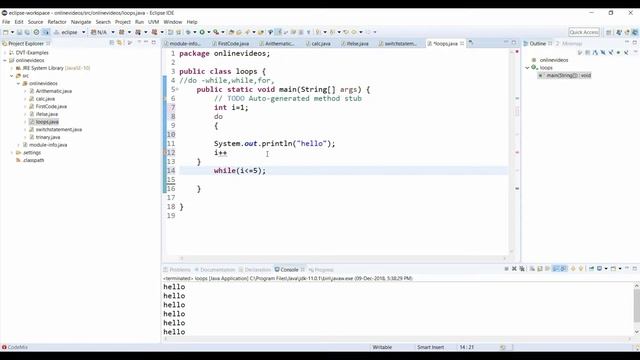The image size is (640, 360).
Task: Fold main method at line 5
Action: 177,89
